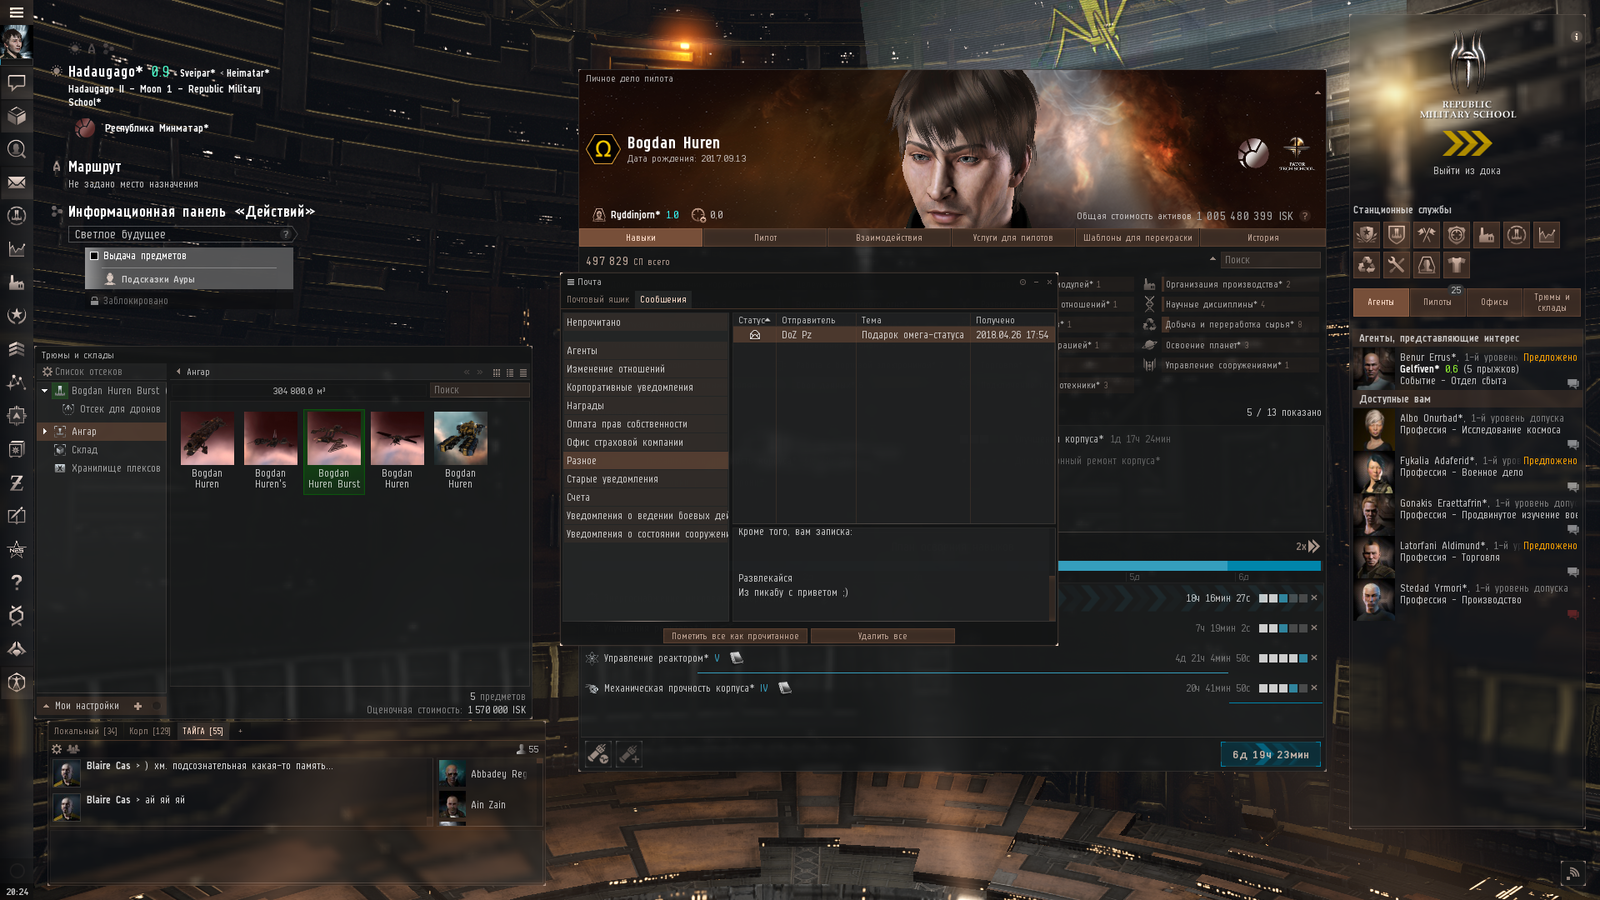
Task: Open the Агенты mail folder
Action: coord(646,351)
